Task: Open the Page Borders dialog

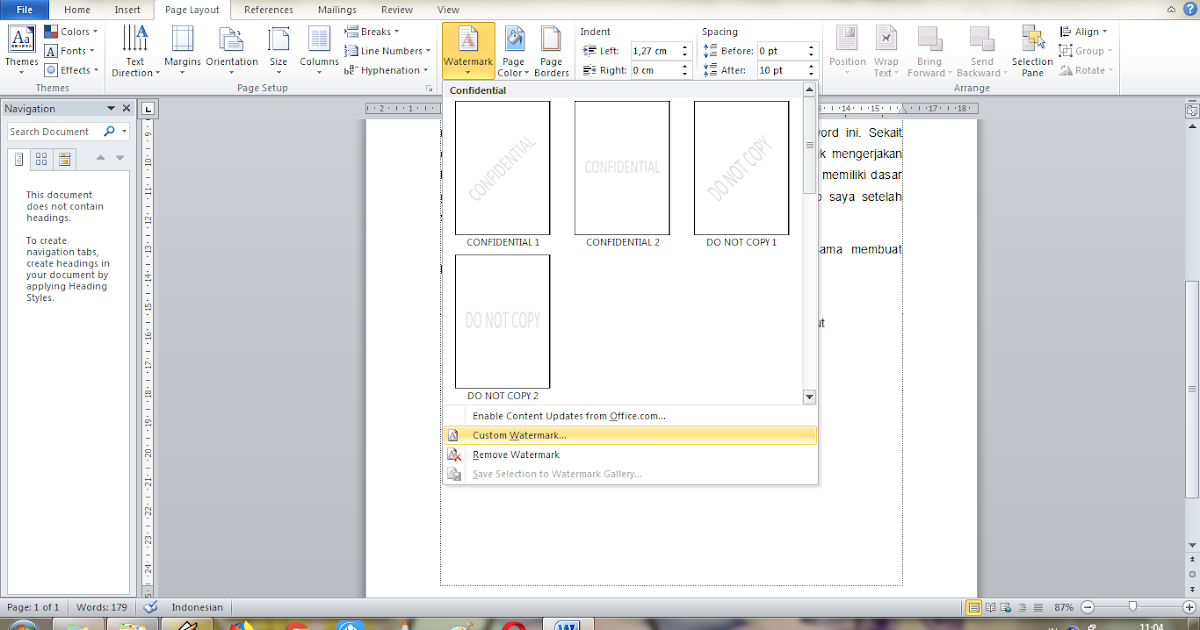Action: (551, 50)
